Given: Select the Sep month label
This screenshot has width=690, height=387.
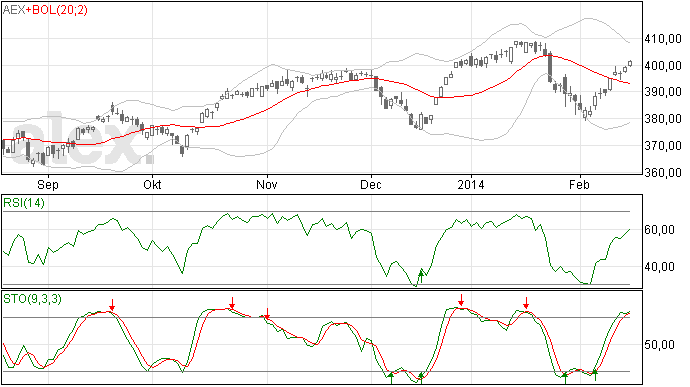Looking at the screenshot, I should (48, 184).
